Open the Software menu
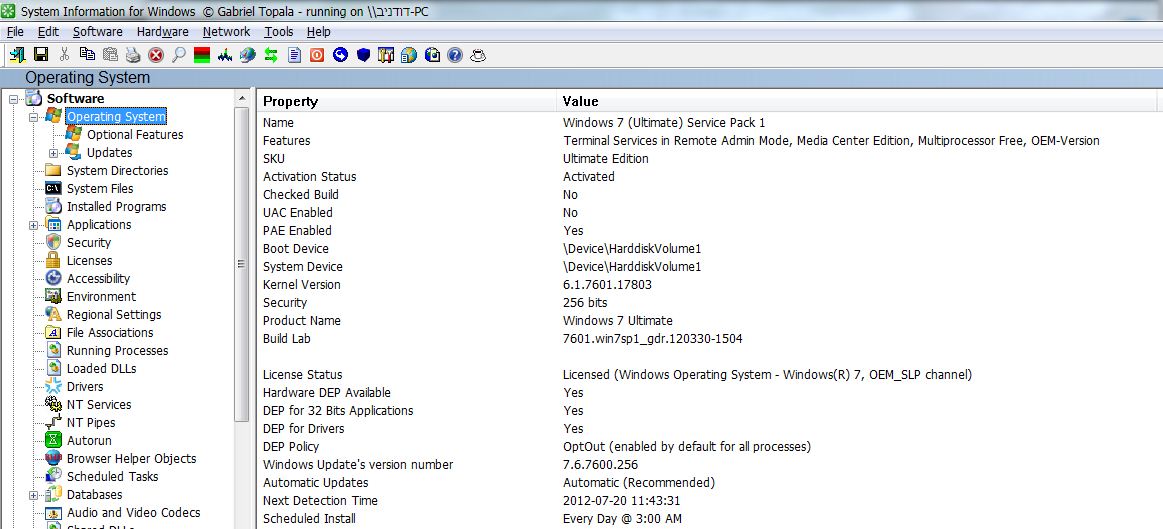The width and height of the screenshot is (1163, 529). (98, 32)
